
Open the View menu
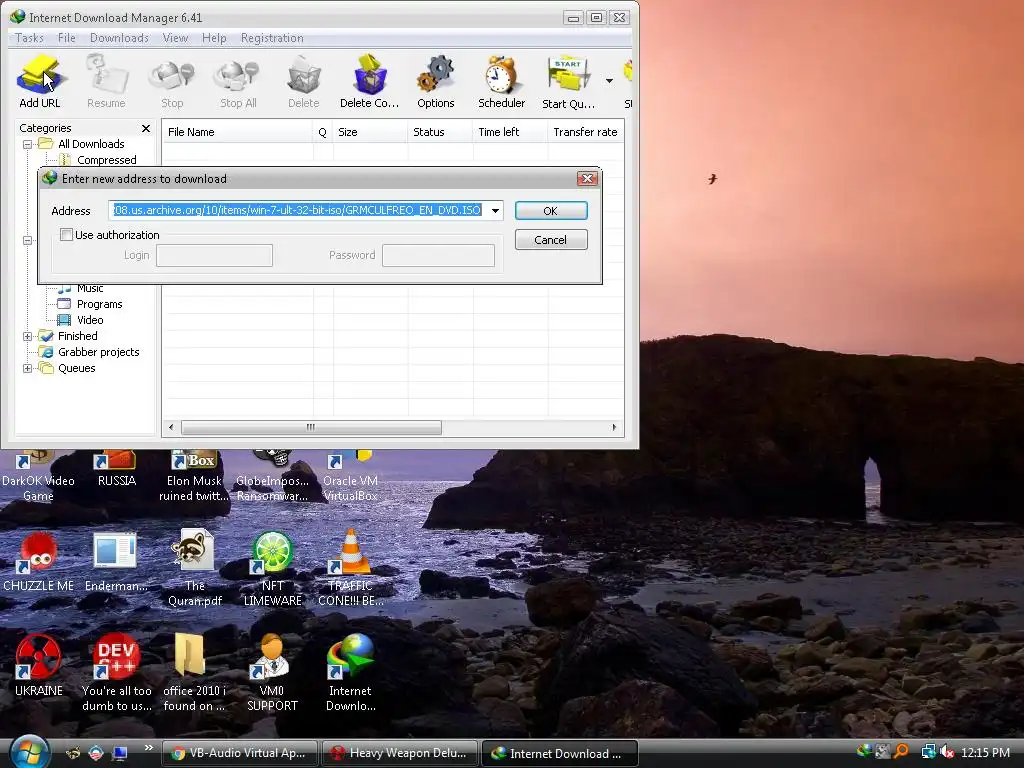(x=175, y=38)
